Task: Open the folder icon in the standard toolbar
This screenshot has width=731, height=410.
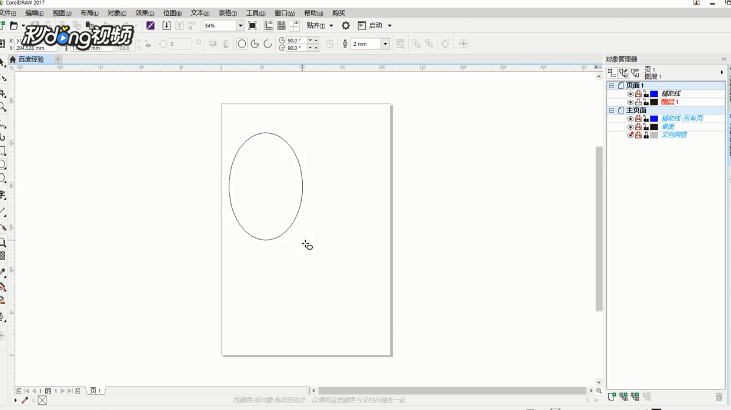Action: click(14, 26)
